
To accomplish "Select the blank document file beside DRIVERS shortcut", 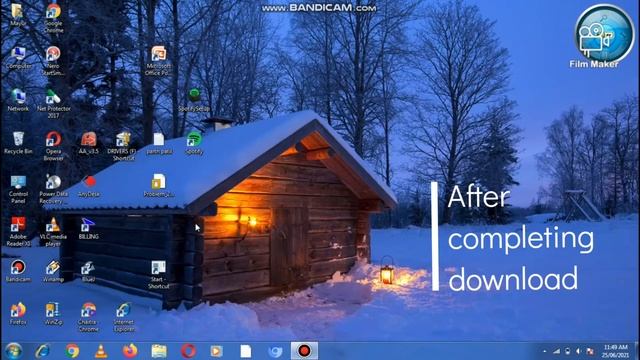I will click(x=159, y=143).
